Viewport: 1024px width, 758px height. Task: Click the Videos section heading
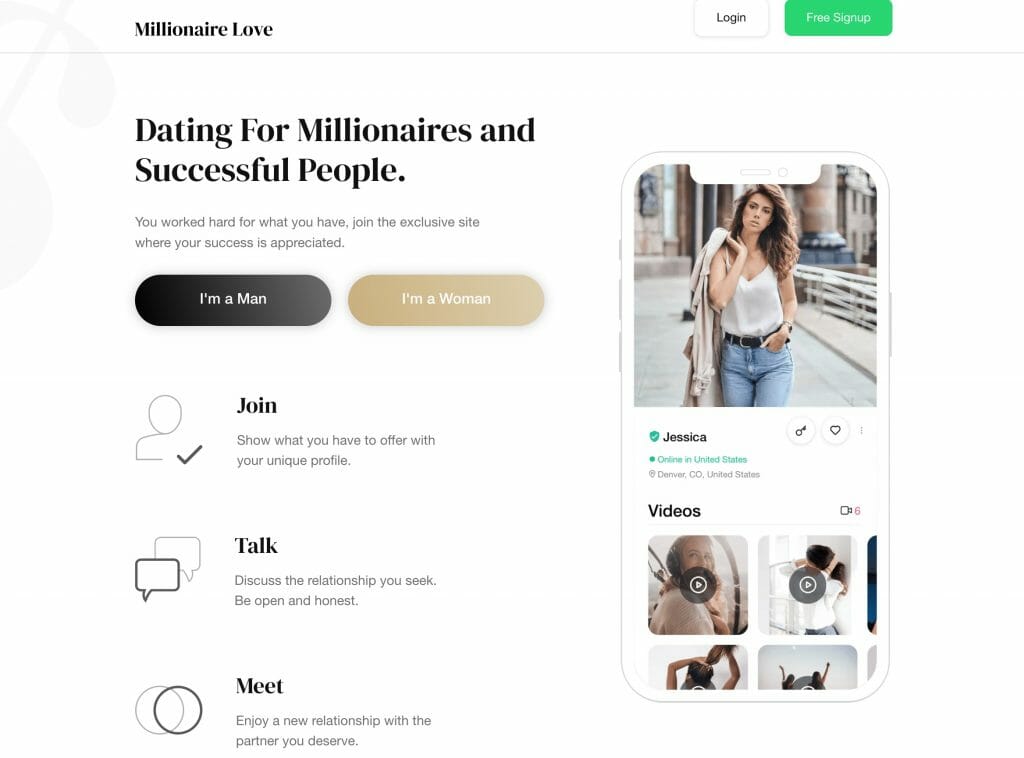[x=674, y=511]
